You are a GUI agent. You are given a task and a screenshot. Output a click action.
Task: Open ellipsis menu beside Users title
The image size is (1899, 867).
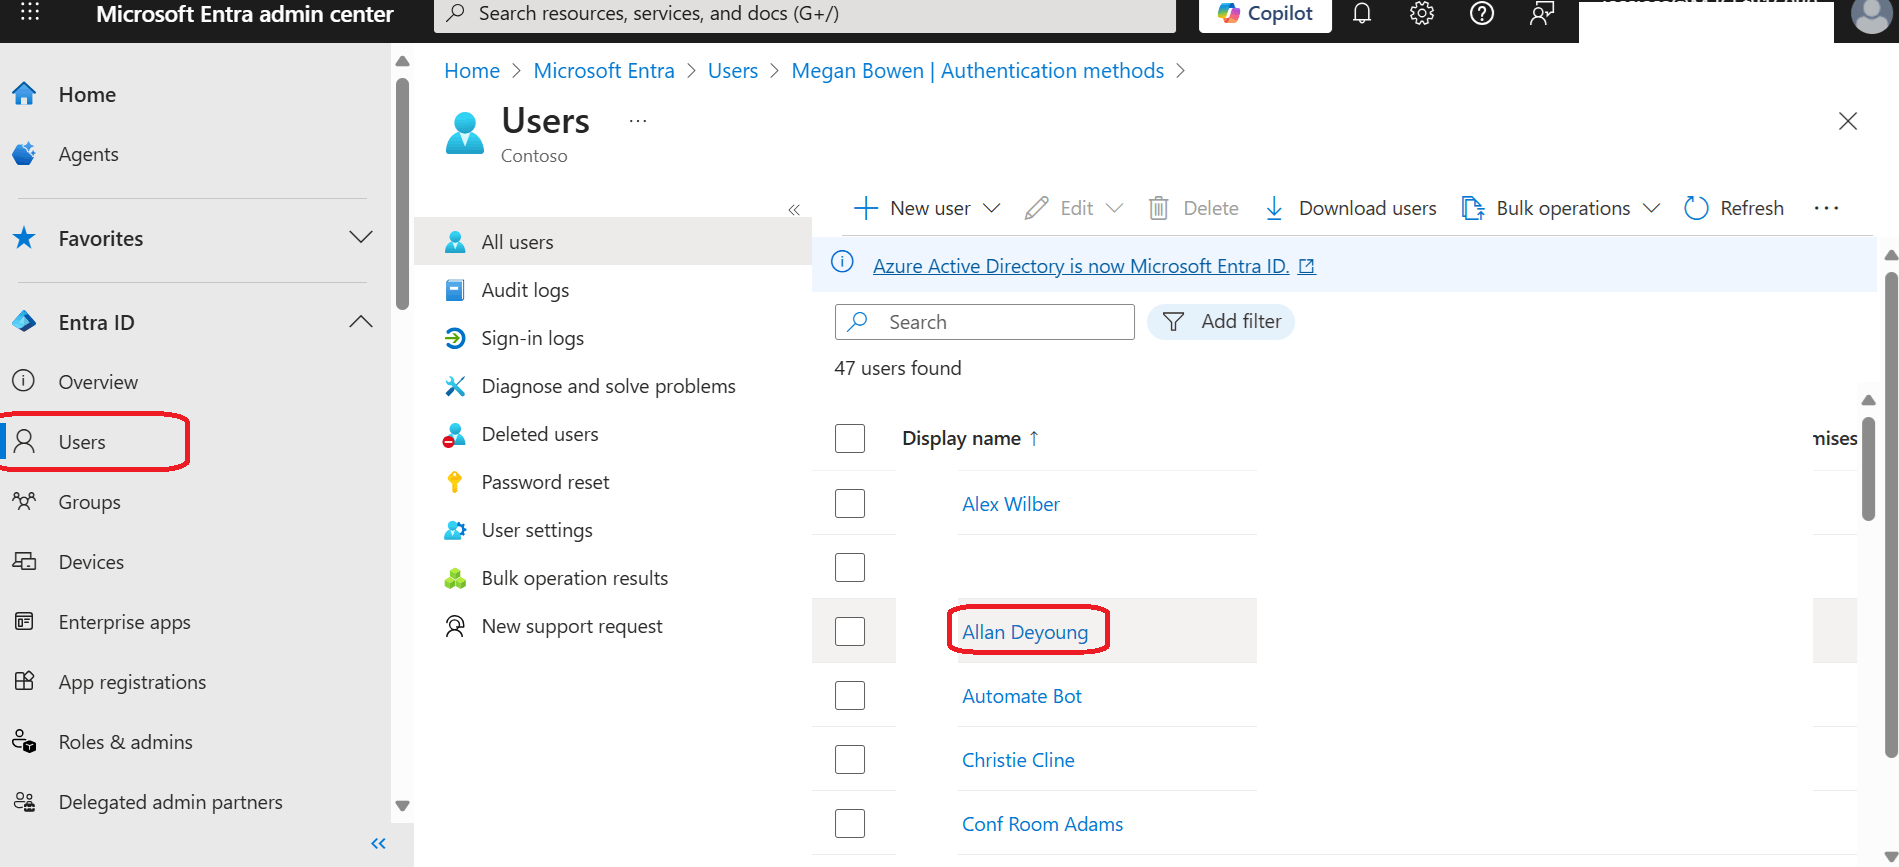coord(638,121)
